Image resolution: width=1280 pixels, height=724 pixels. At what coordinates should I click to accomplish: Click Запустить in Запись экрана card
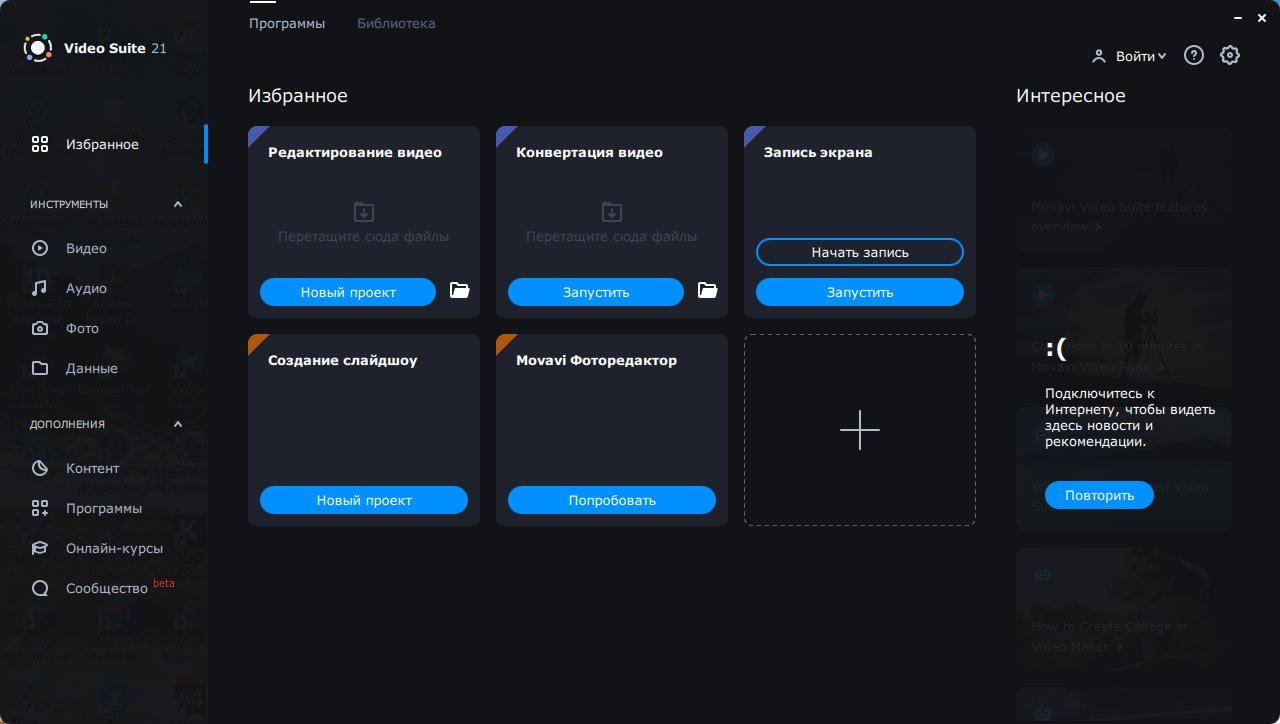click(860, 292)
